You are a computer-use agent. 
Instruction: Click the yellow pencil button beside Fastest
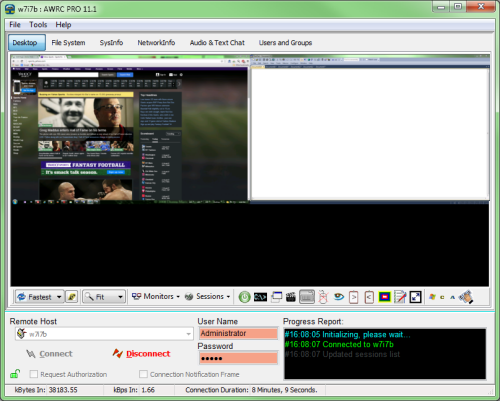tap(72, 297)
